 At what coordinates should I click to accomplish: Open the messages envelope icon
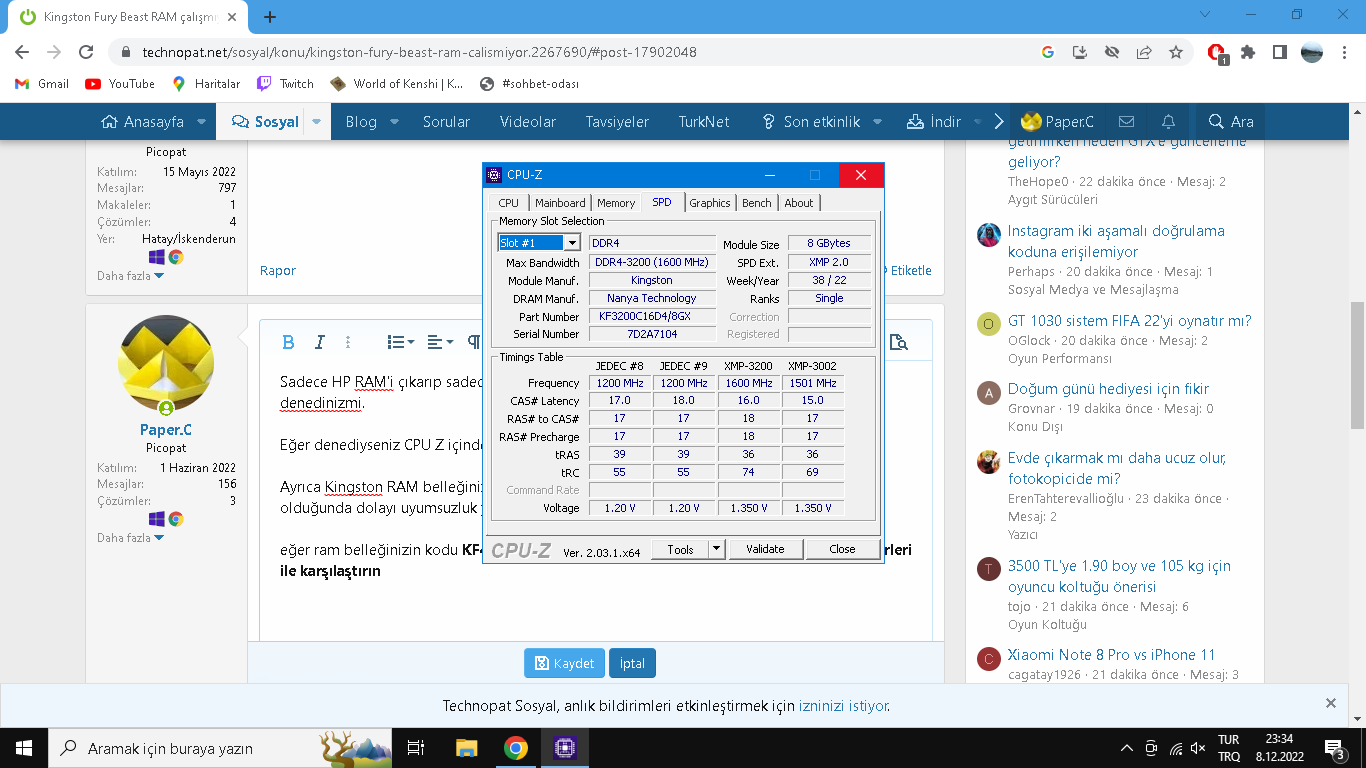click(1126, 122)
